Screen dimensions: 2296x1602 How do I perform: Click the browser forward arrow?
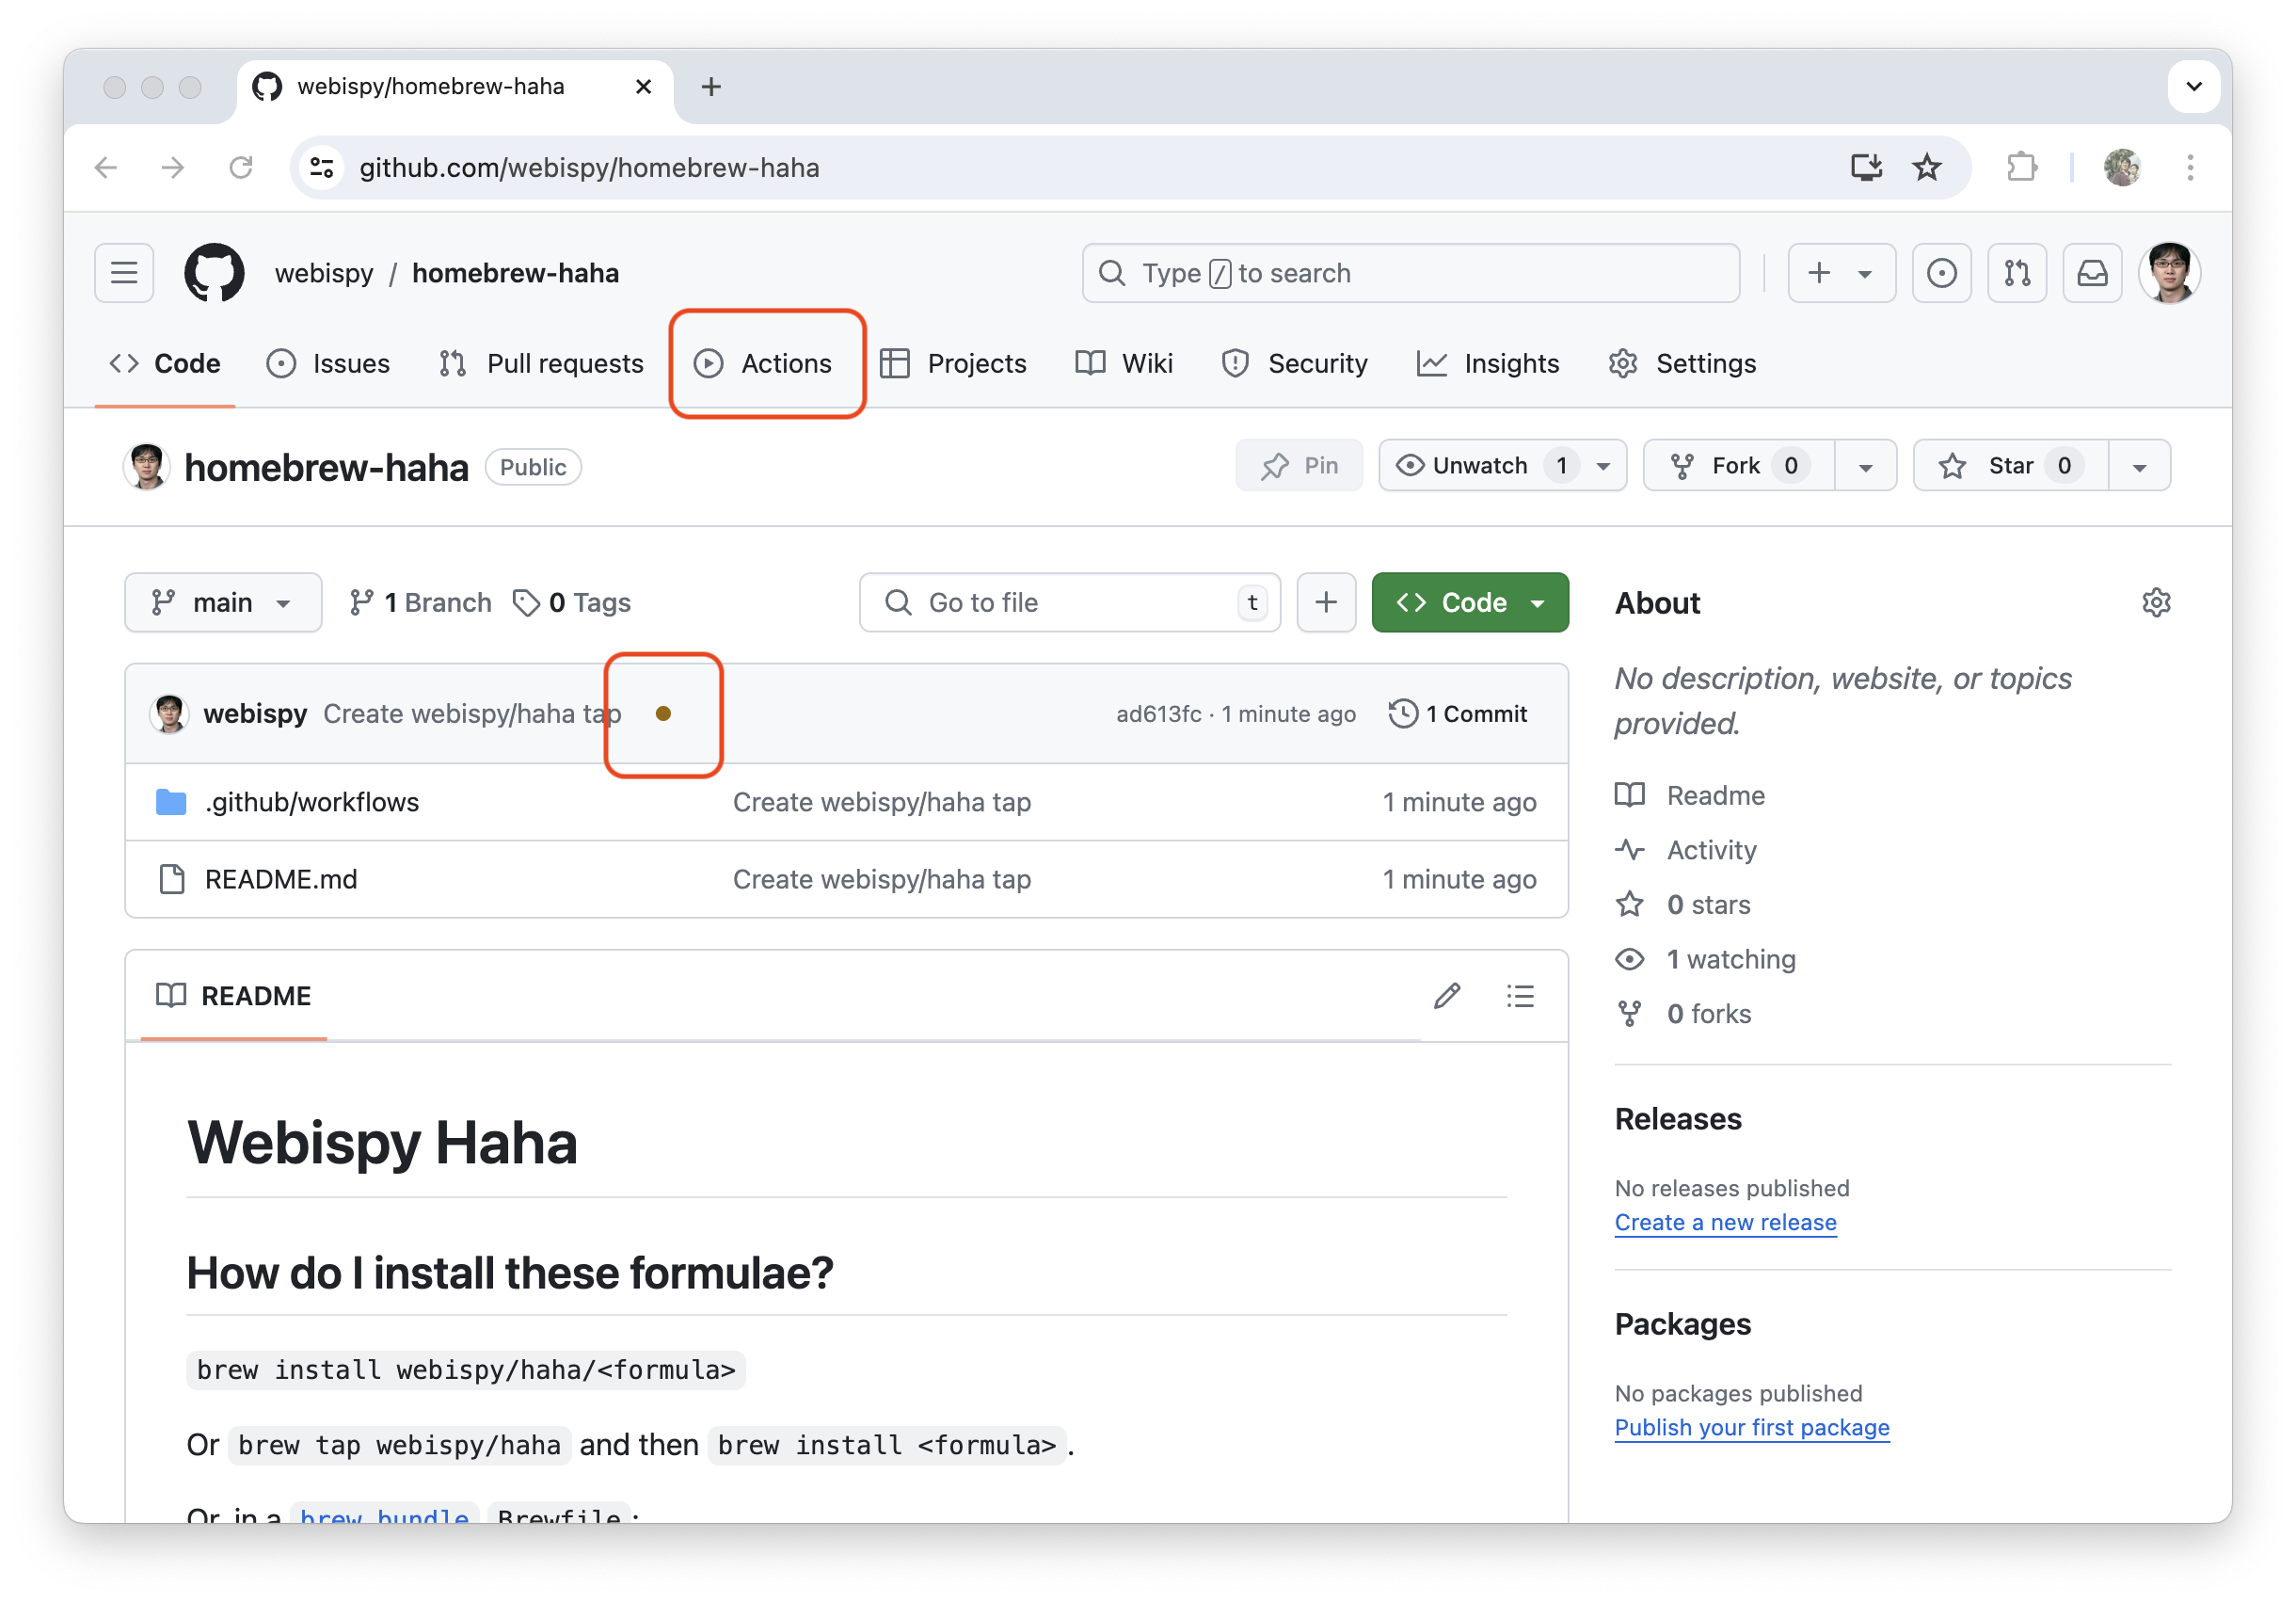point(173,167)
